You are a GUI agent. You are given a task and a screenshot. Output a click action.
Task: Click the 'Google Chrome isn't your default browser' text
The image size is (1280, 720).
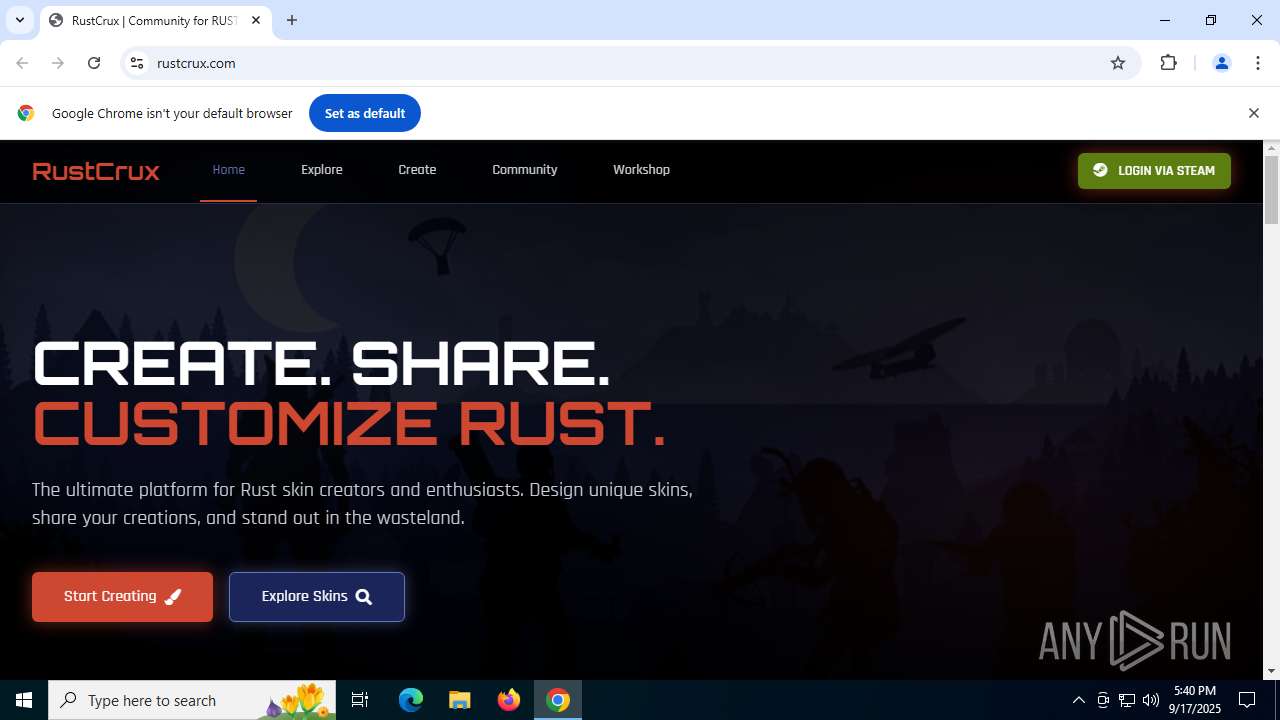click(x=172, y=113)
